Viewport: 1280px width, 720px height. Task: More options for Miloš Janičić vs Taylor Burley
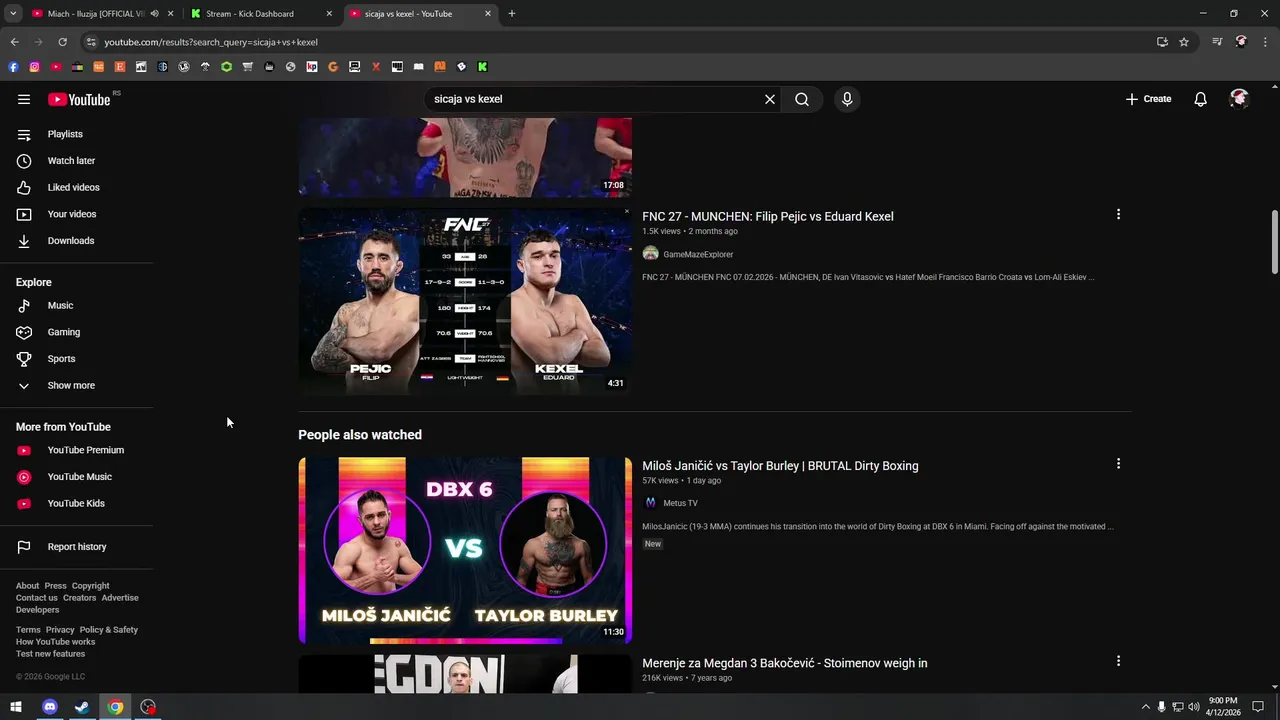1118,463
